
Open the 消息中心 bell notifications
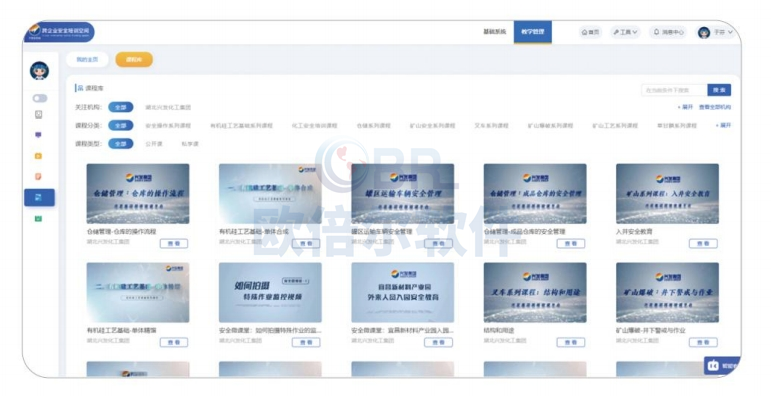pos(668,32)
